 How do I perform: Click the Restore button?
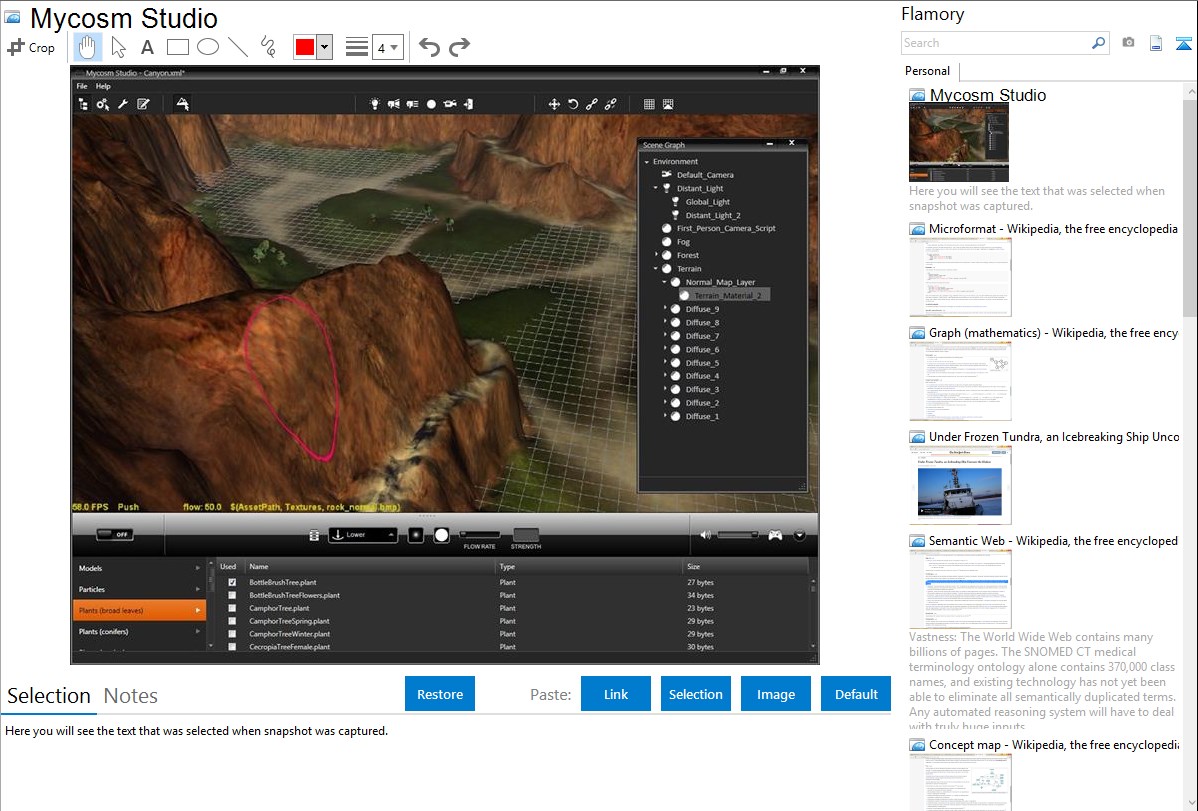[440, 694]
